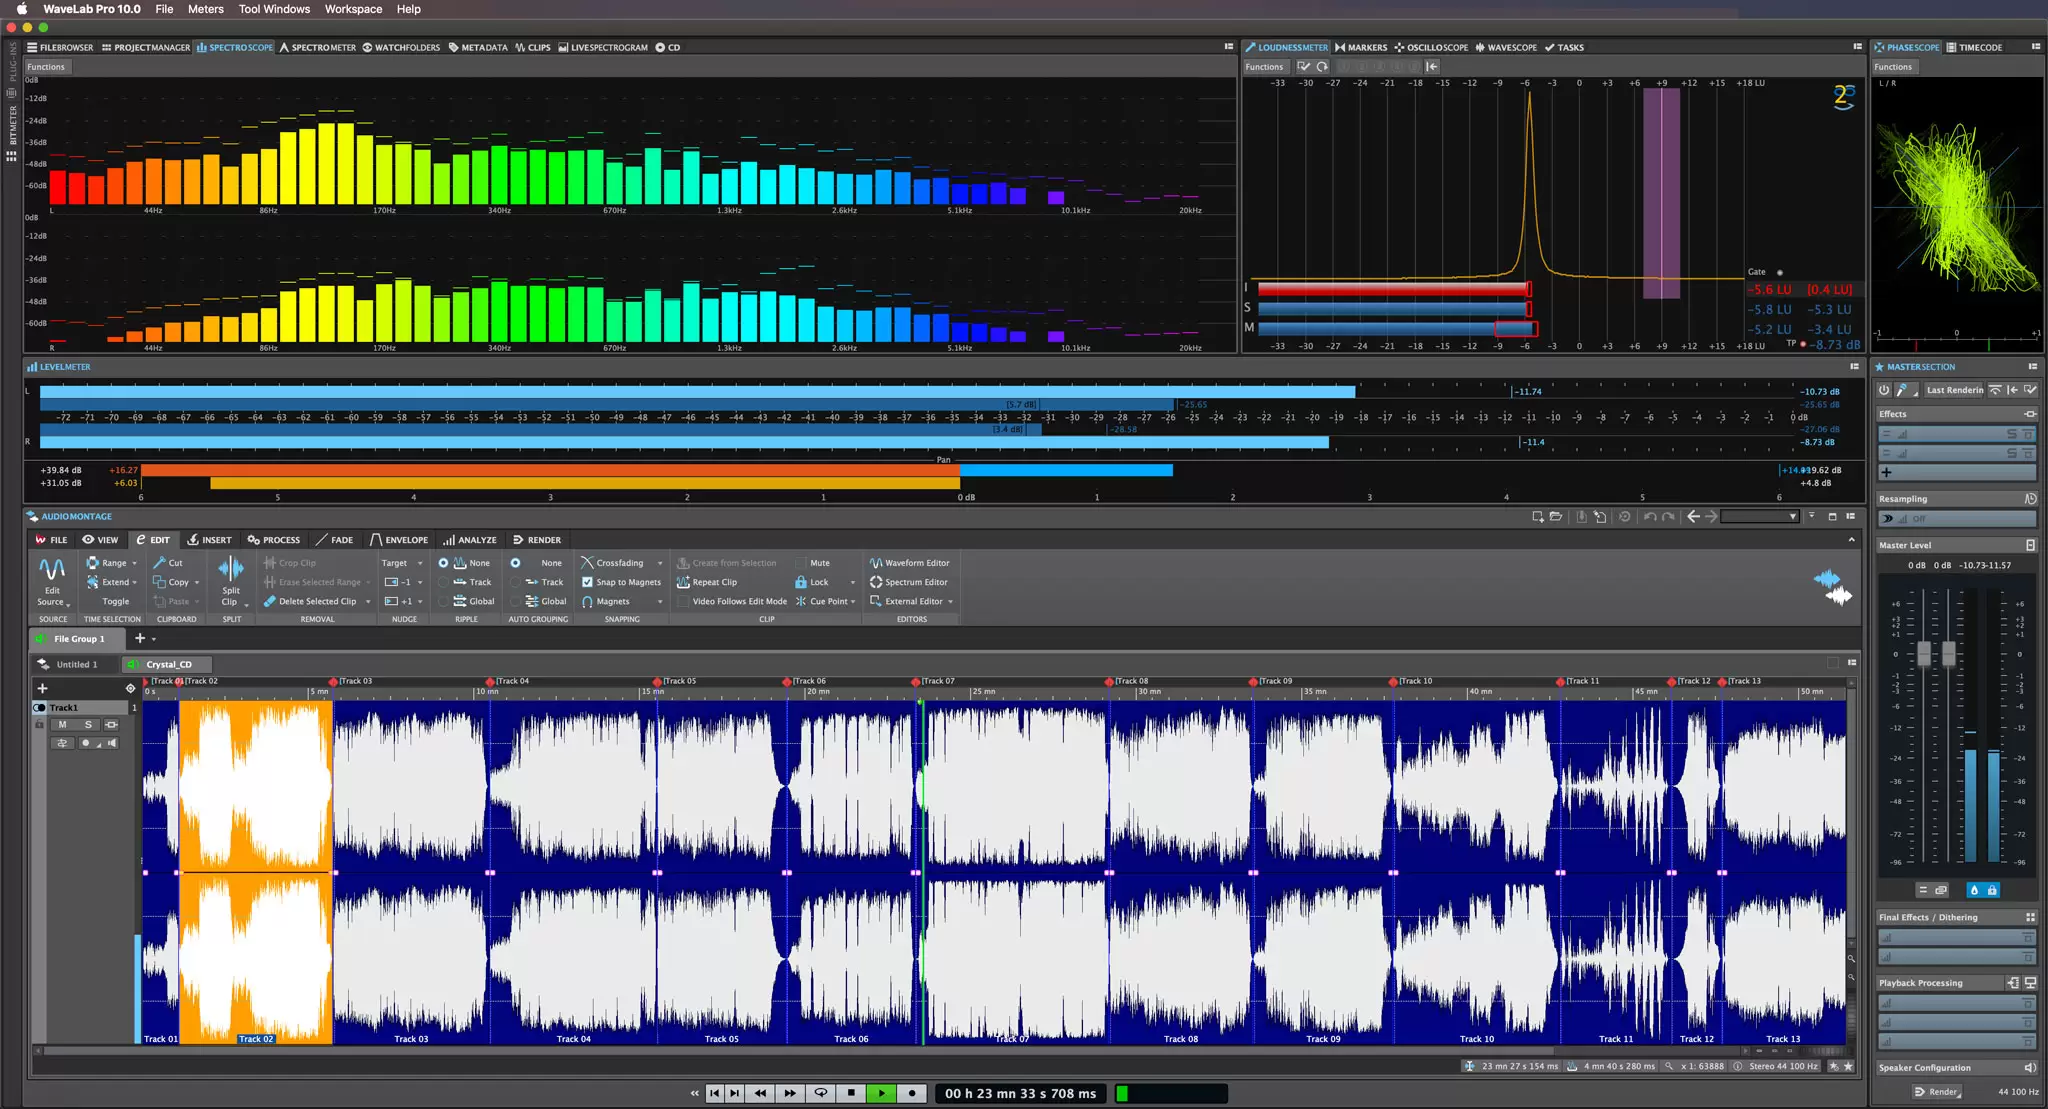Toggle the Snap to Magnets checkbox

pyautogui.click(x=588, y=582)
